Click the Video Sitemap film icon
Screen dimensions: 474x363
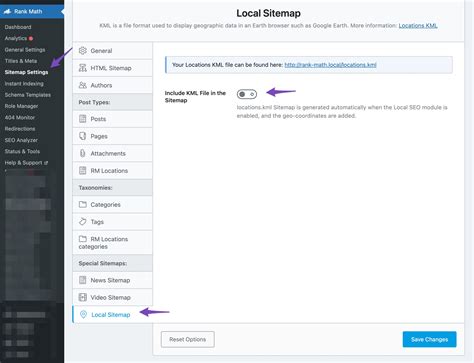83,297
